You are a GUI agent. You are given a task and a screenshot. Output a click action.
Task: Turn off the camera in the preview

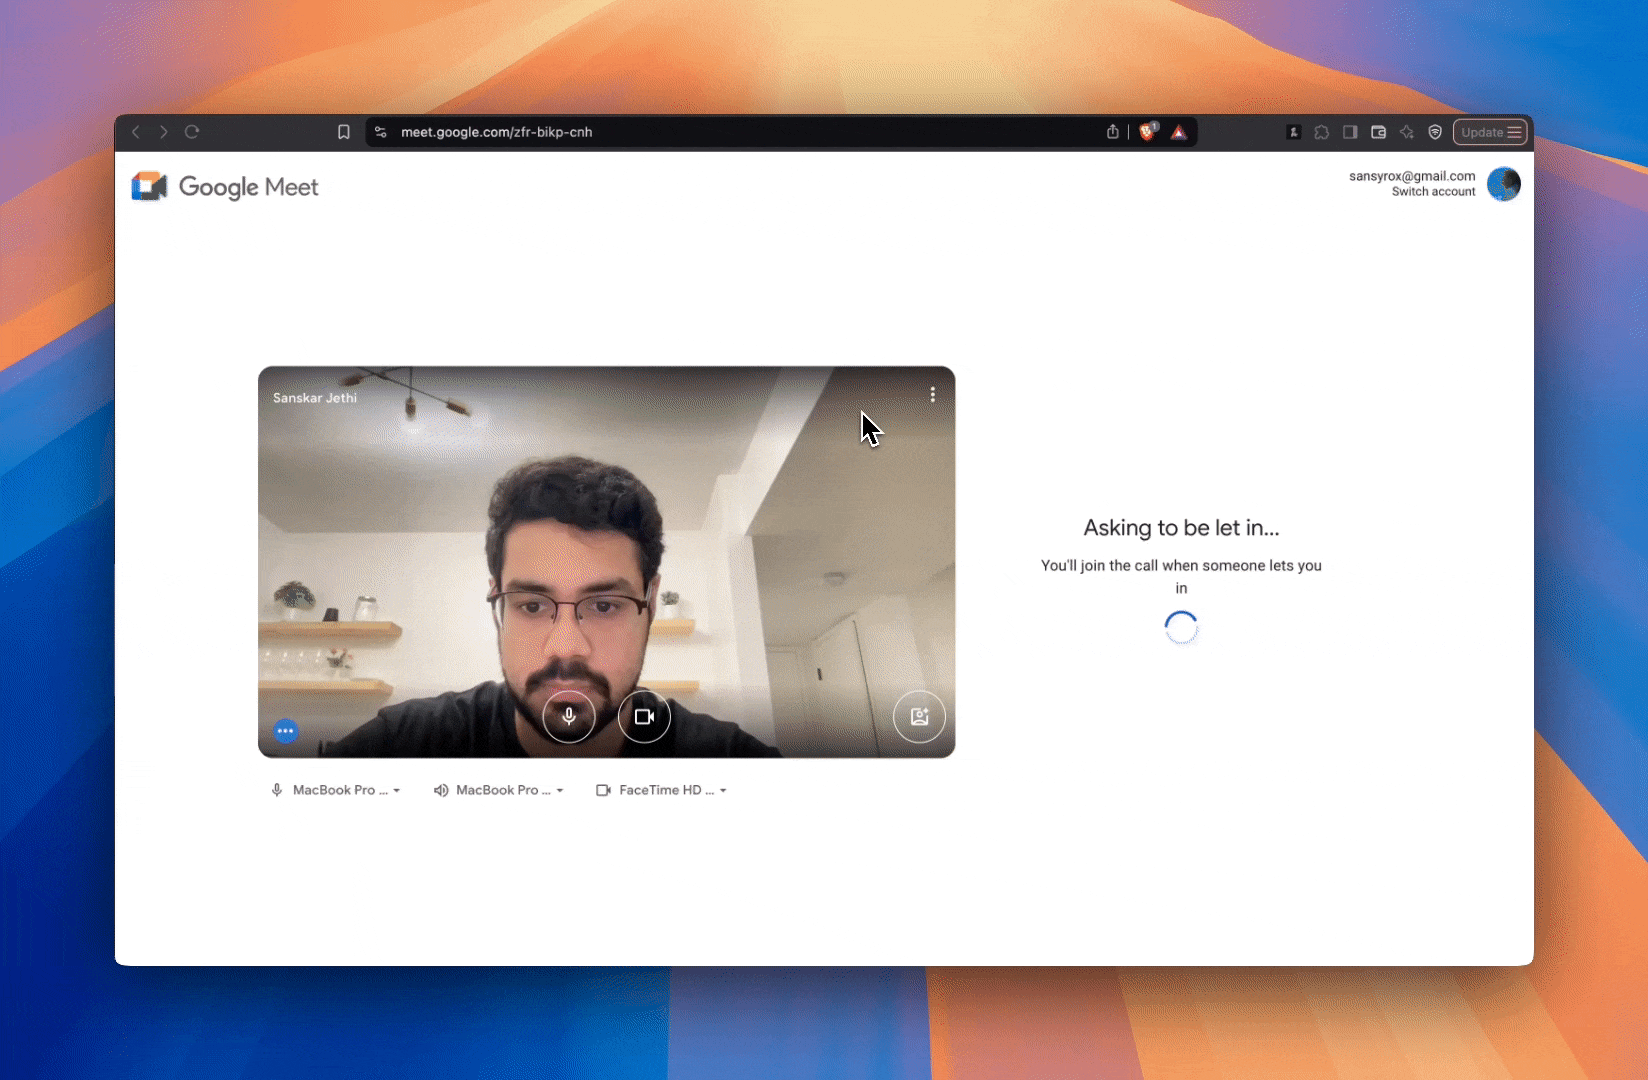(x=644, y=717)
